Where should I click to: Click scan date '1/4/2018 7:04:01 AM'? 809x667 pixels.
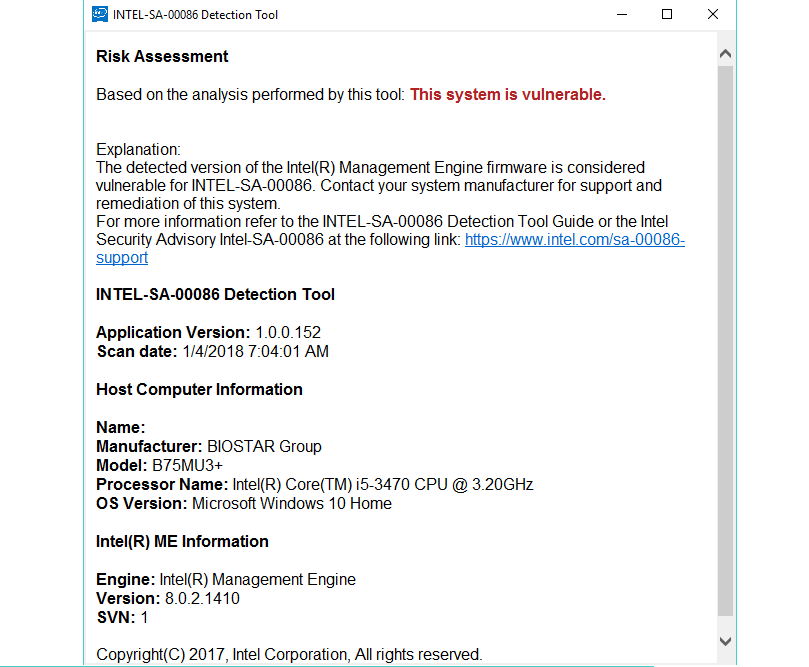point(255,351)
